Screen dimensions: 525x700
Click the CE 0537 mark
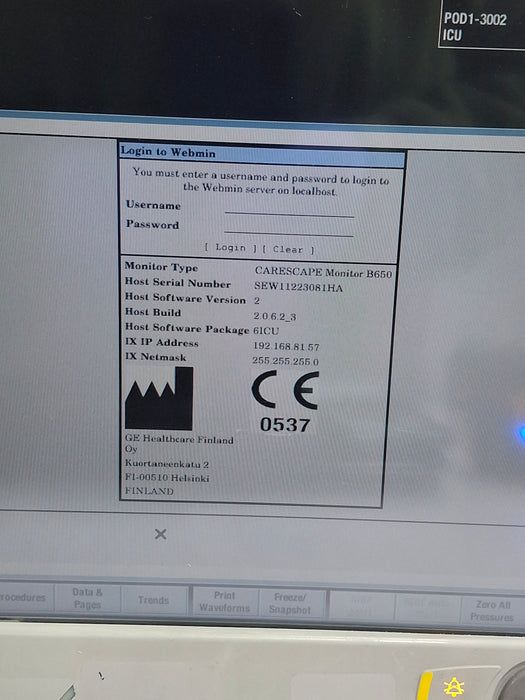click(x=285, y=402)
